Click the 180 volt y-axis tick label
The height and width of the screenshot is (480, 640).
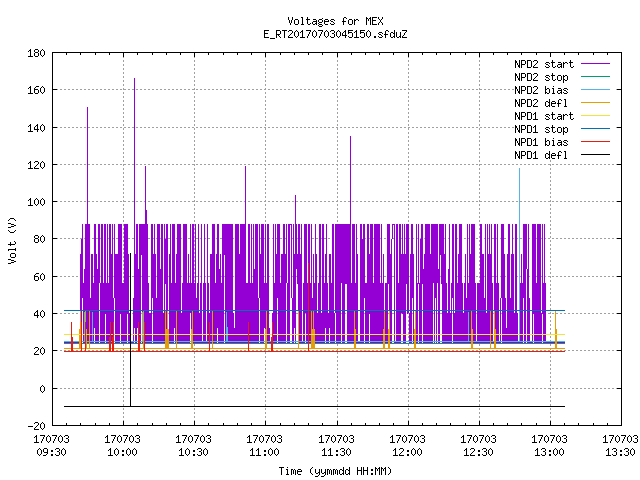tap(36, 53)
